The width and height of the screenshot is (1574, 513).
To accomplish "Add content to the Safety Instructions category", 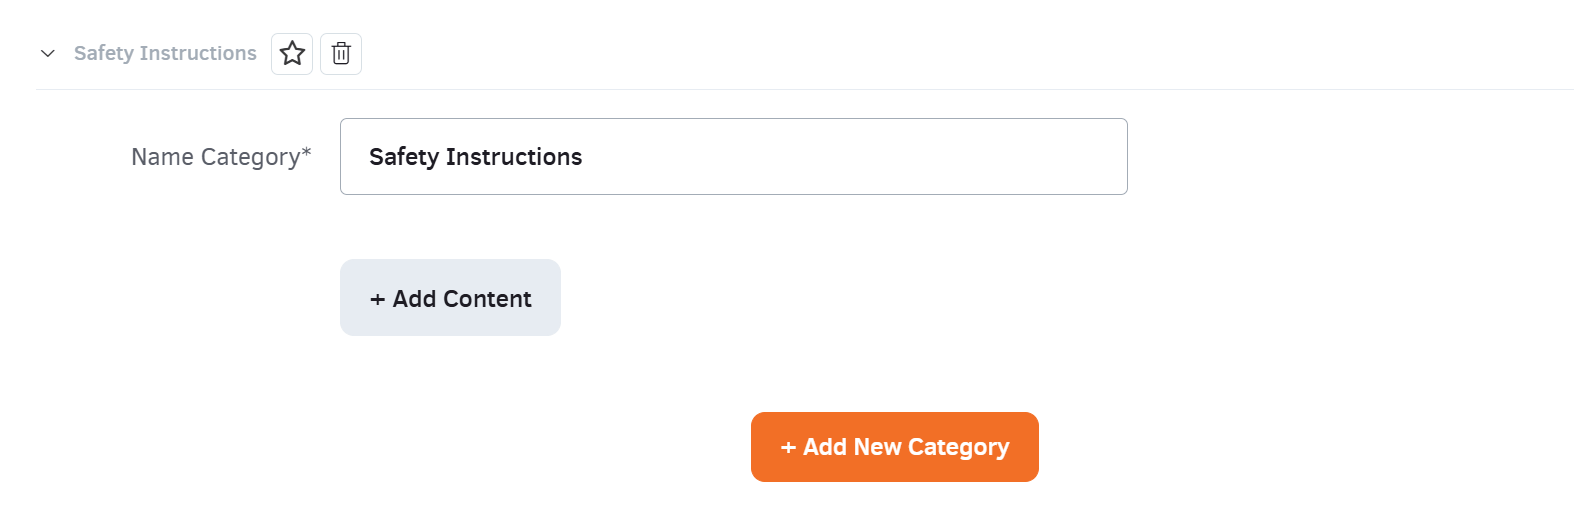I will click(450, 298).
